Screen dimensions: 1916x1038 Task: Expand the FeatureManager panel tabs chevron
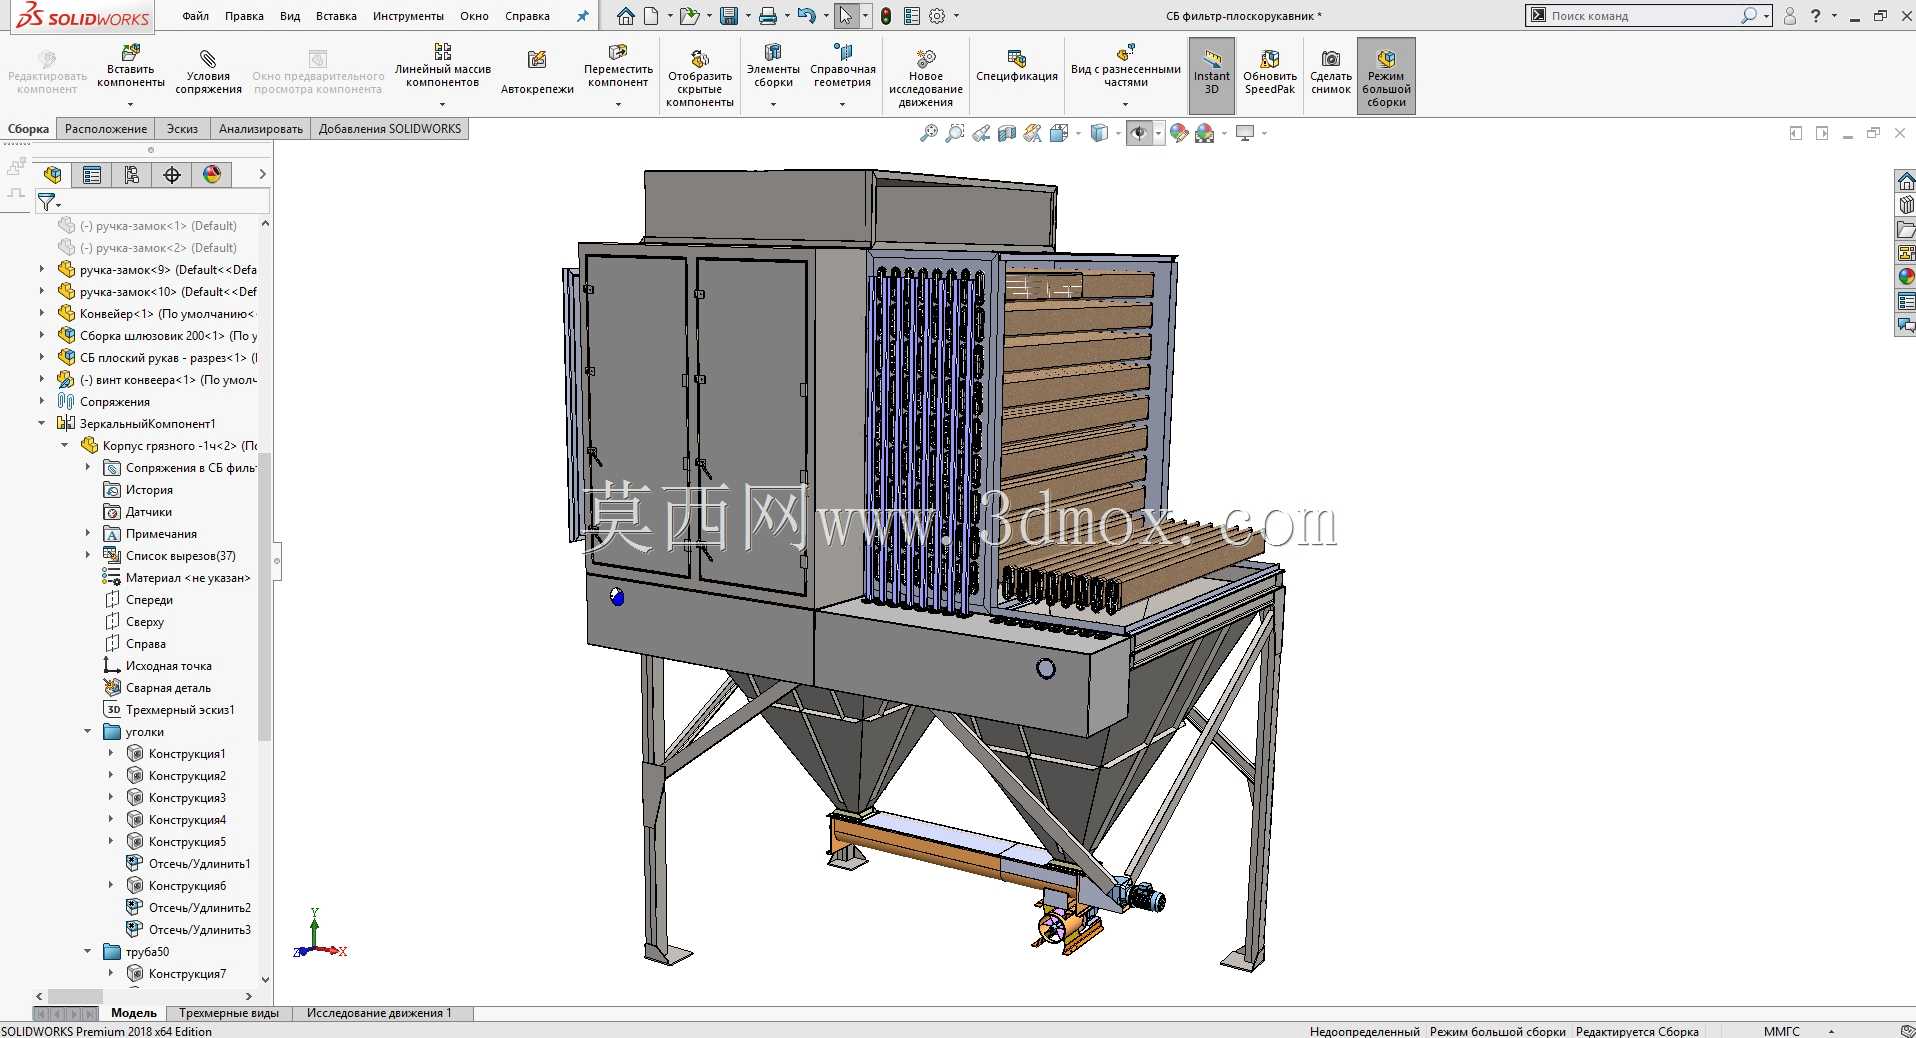point(262,175)
